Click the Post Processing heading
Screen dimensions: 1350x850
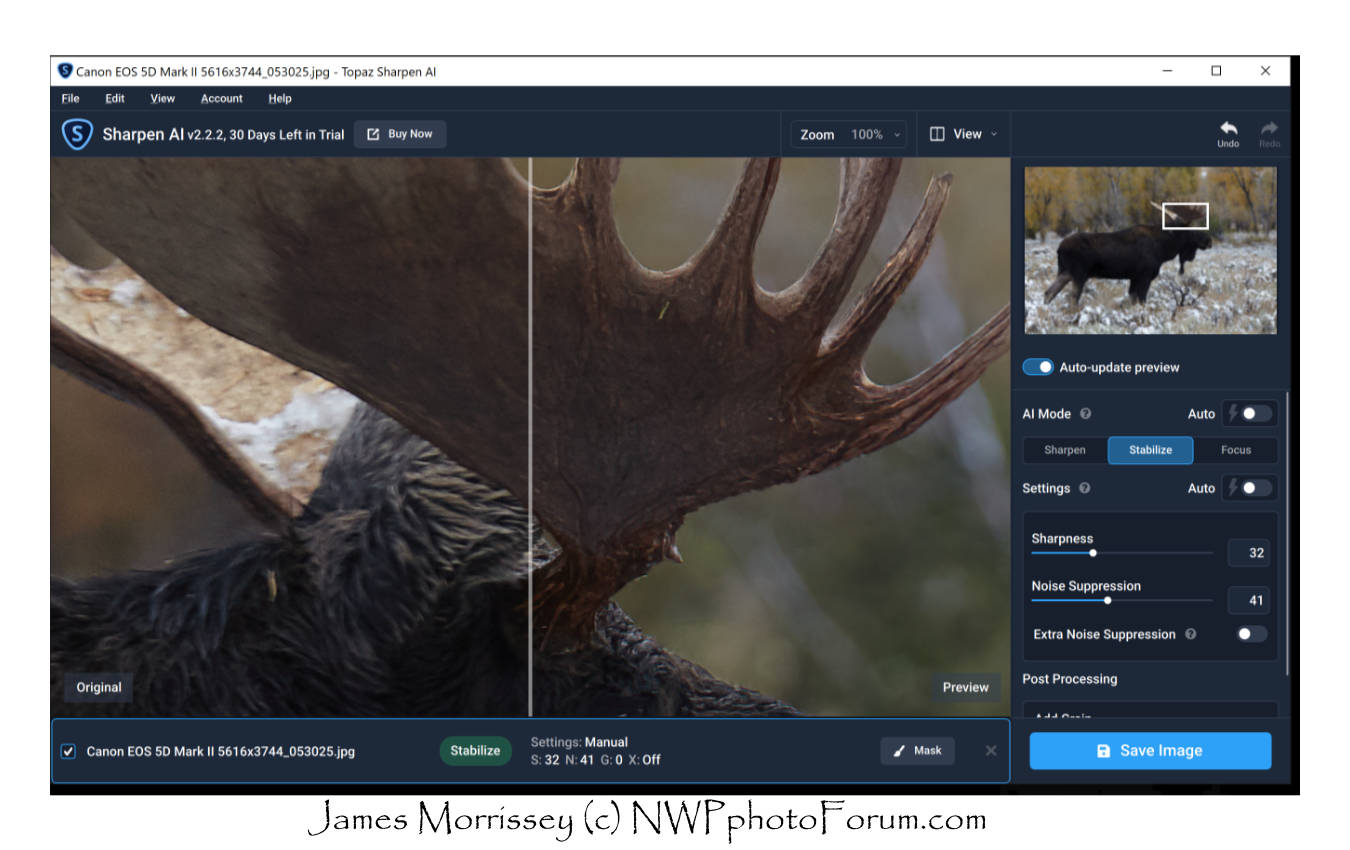tap(1069, 679)
